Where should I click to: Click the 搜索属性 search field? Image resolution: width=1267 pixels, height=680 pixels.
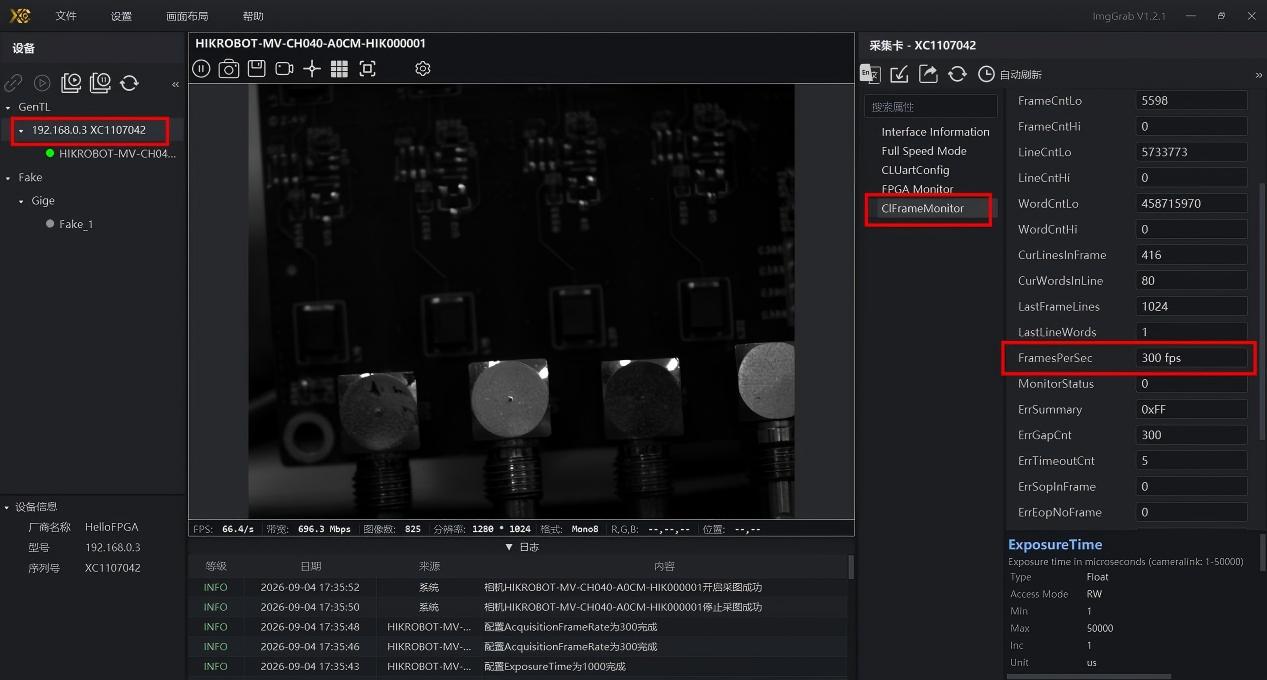click(x=931, y=106)
